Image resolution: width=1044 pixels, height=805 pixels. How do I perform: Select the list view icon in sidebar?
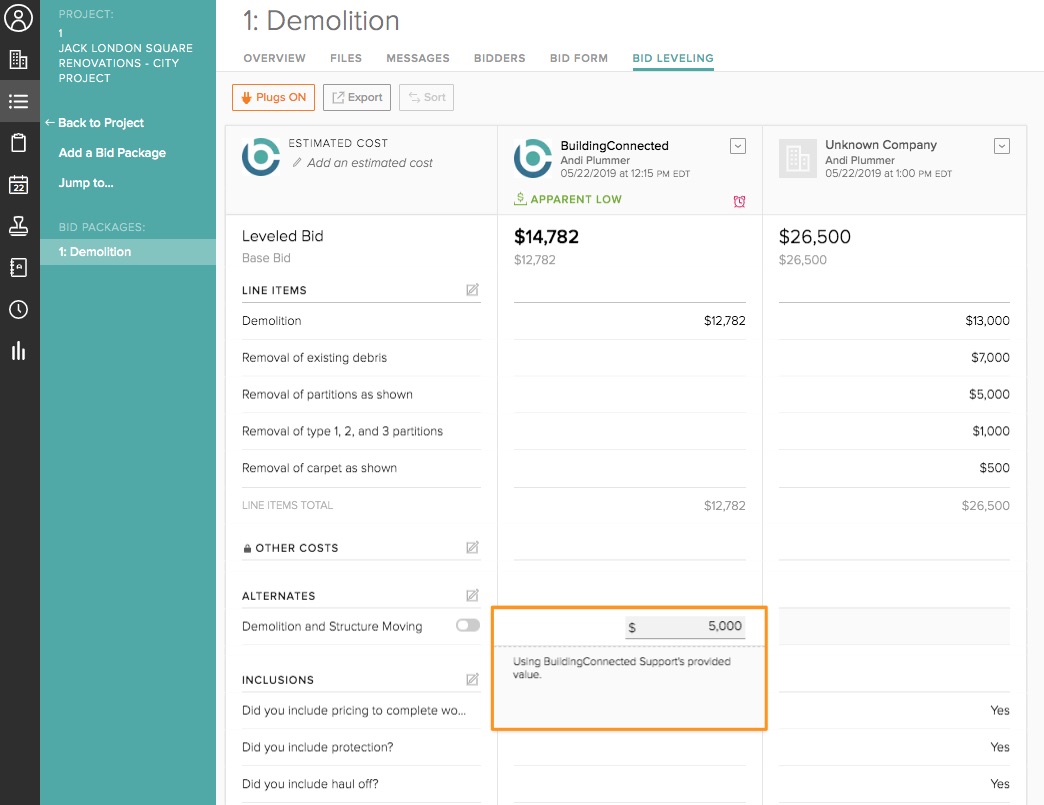[19, 101]
